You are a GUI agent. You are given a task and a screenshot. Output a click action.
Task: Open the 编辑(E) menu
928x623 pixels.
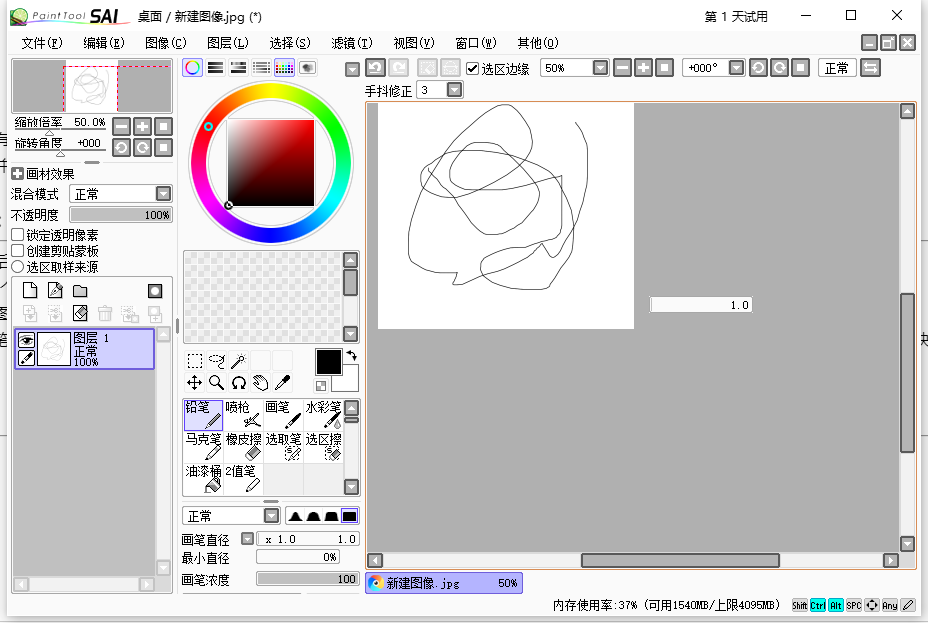pos(104,43)
